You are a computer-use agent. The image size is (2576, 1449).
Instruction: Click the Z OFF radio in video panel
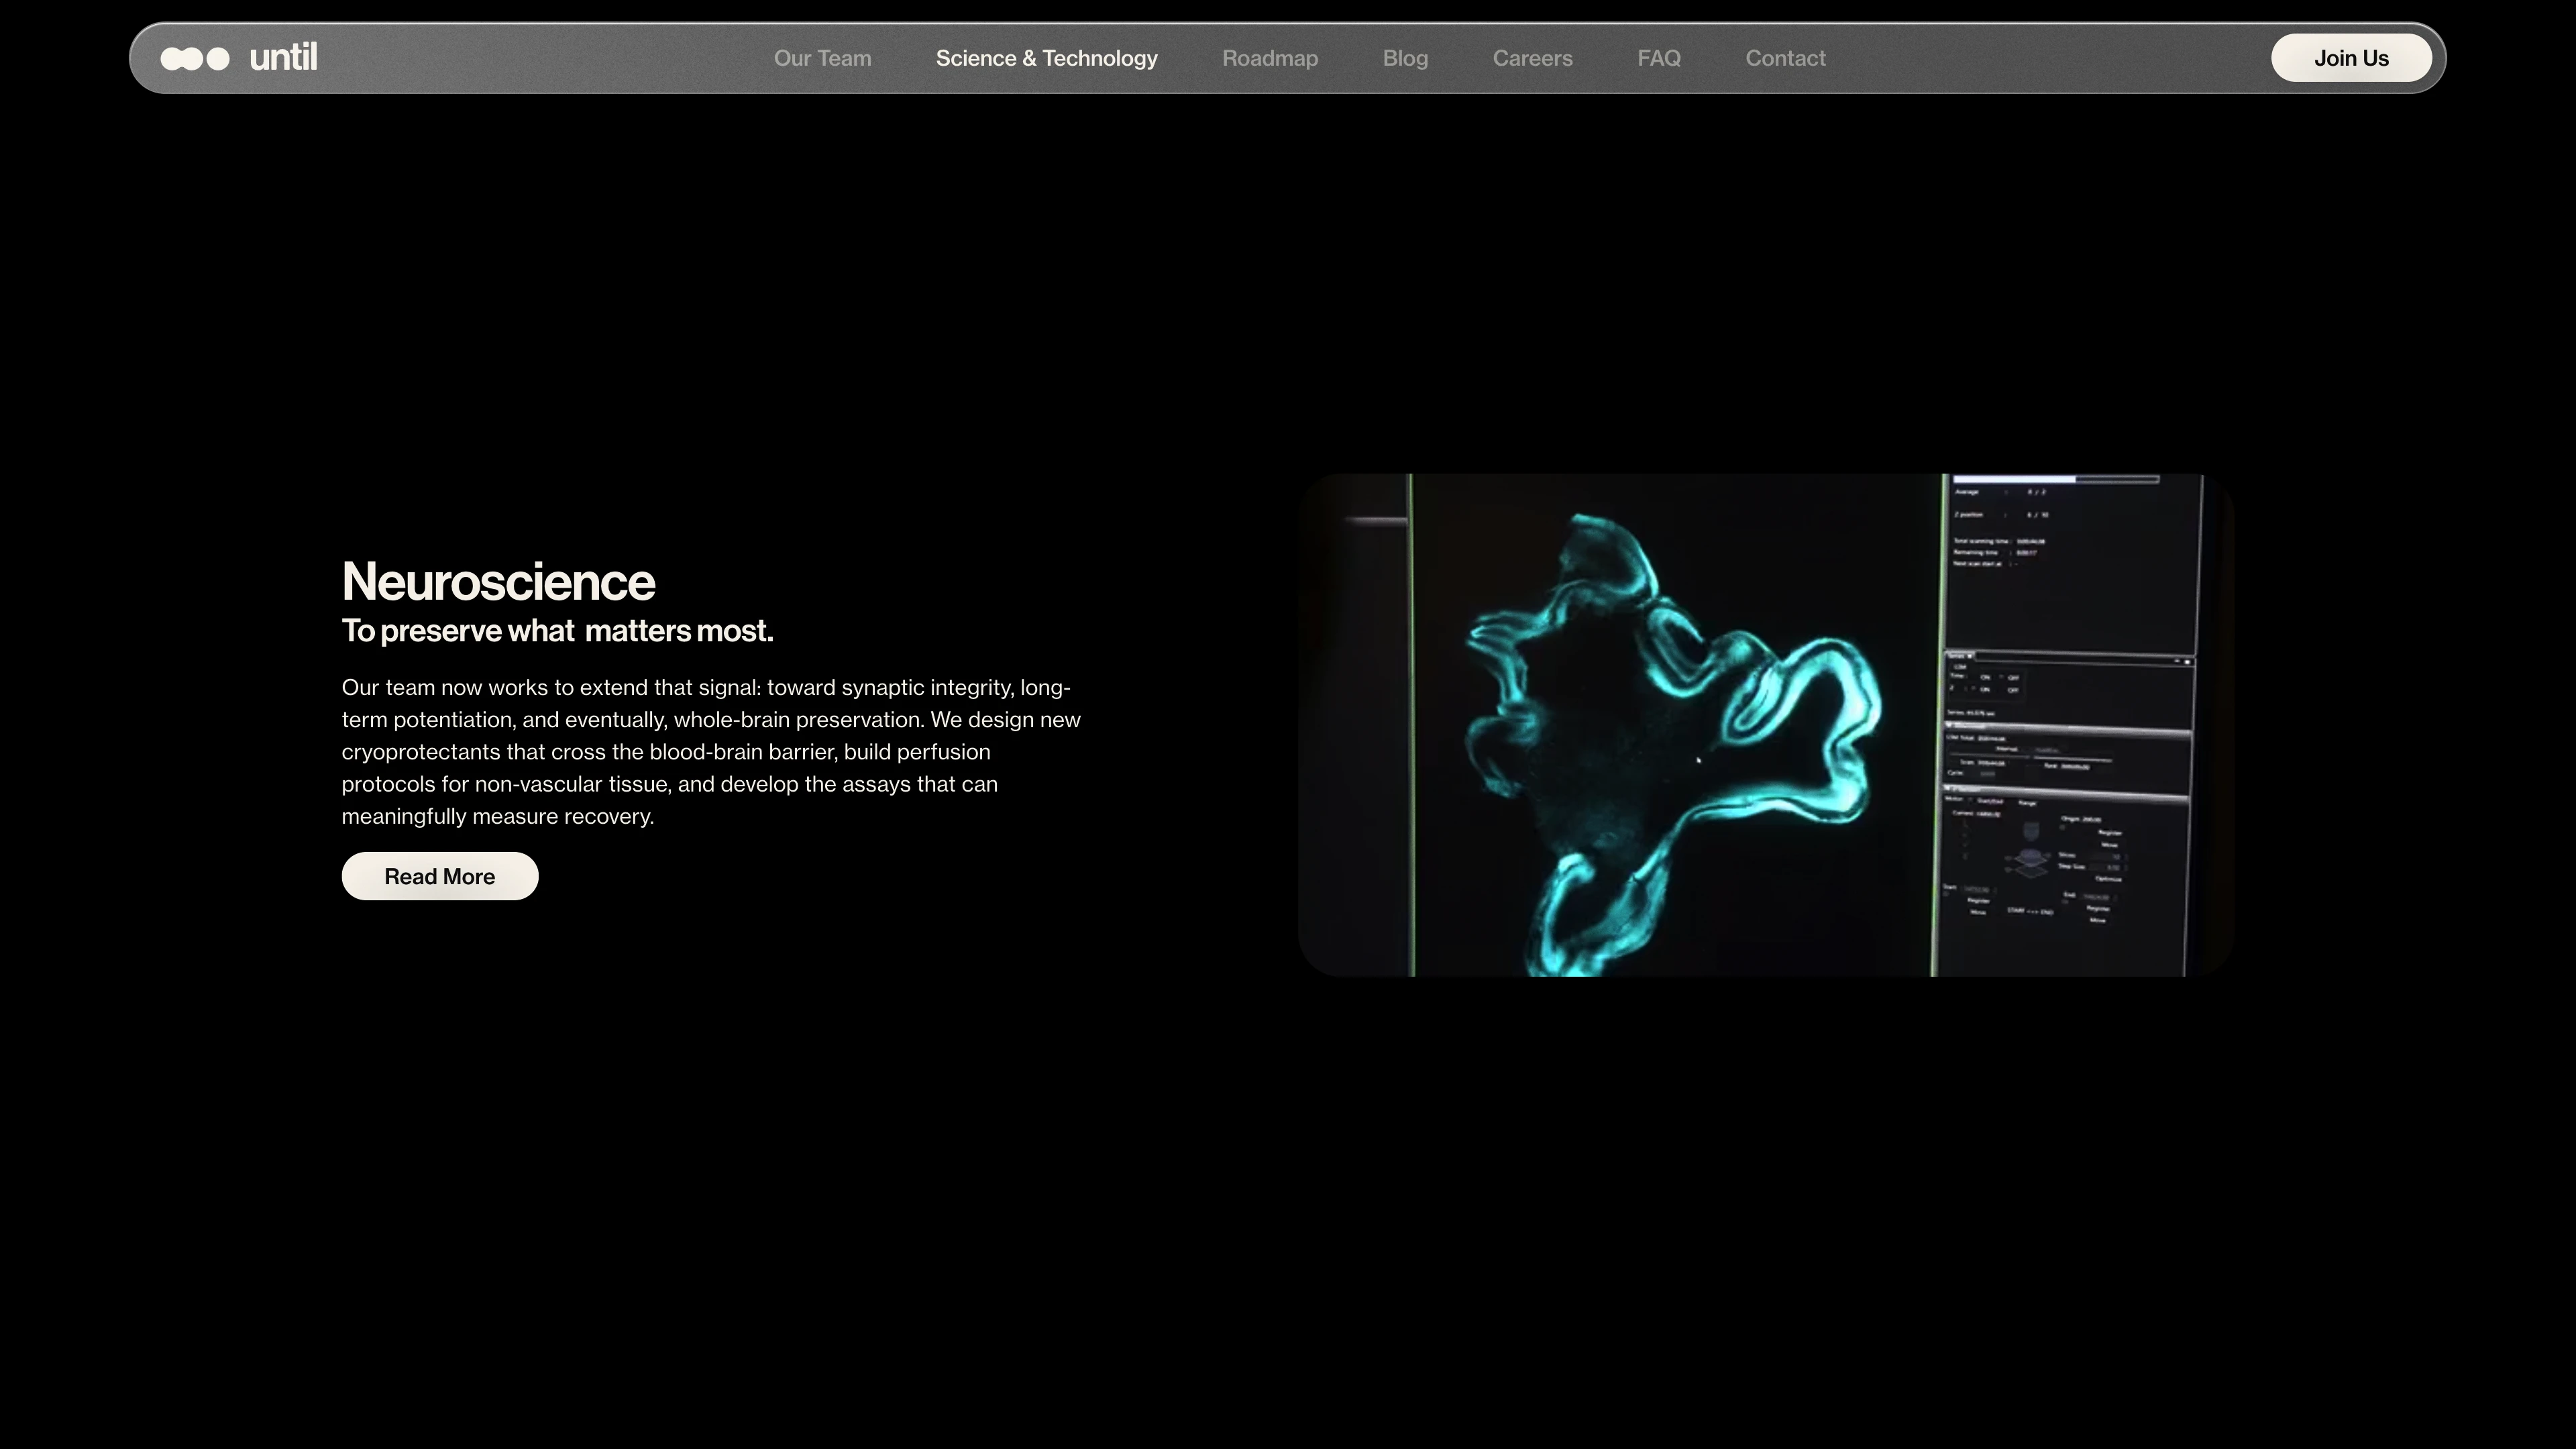click(2013, 690)
